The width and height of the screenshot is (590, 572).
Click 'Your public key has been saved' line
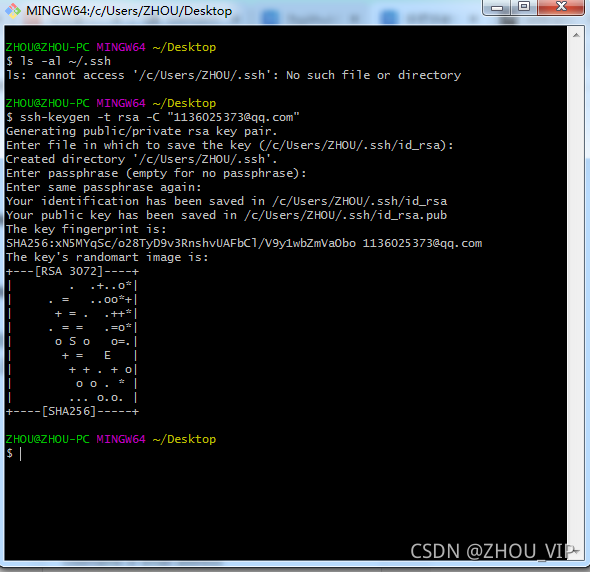point(227,215)
